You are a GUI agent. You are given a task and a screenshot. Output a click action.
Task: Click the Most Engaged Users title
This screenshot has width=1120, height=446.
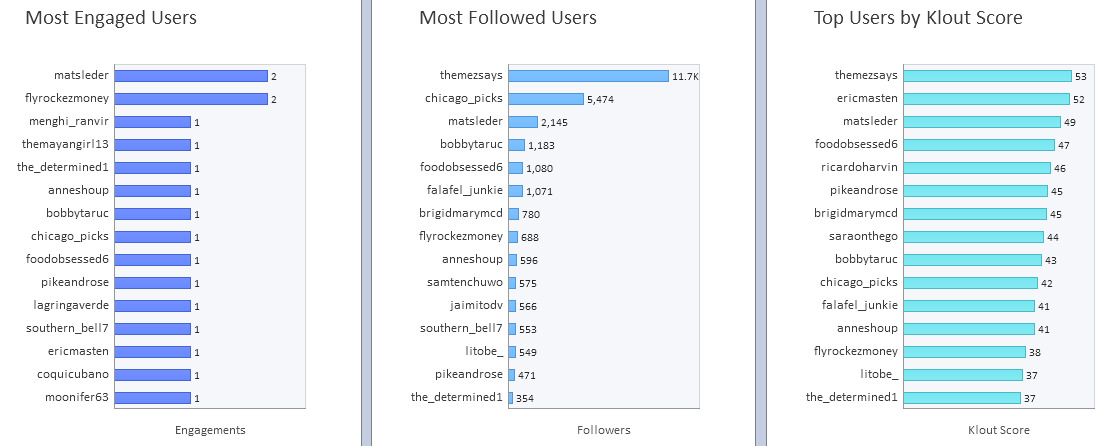(111, 18)
